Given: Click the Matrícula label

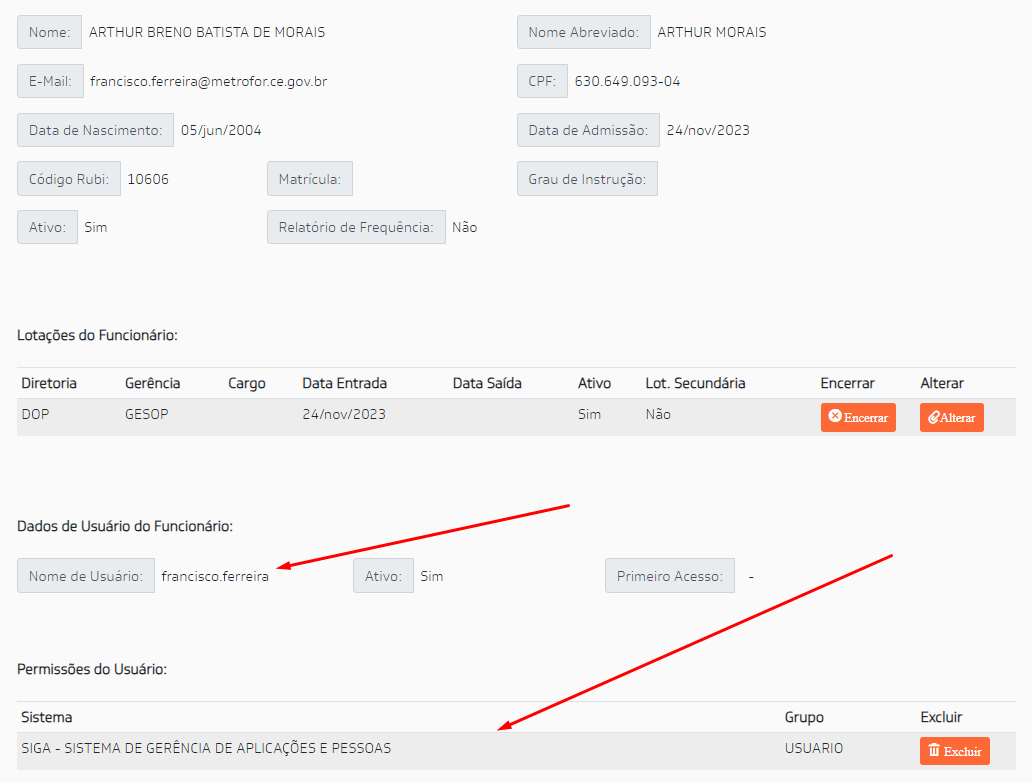Looking at the screenshot, I should [x=310, y=178].
